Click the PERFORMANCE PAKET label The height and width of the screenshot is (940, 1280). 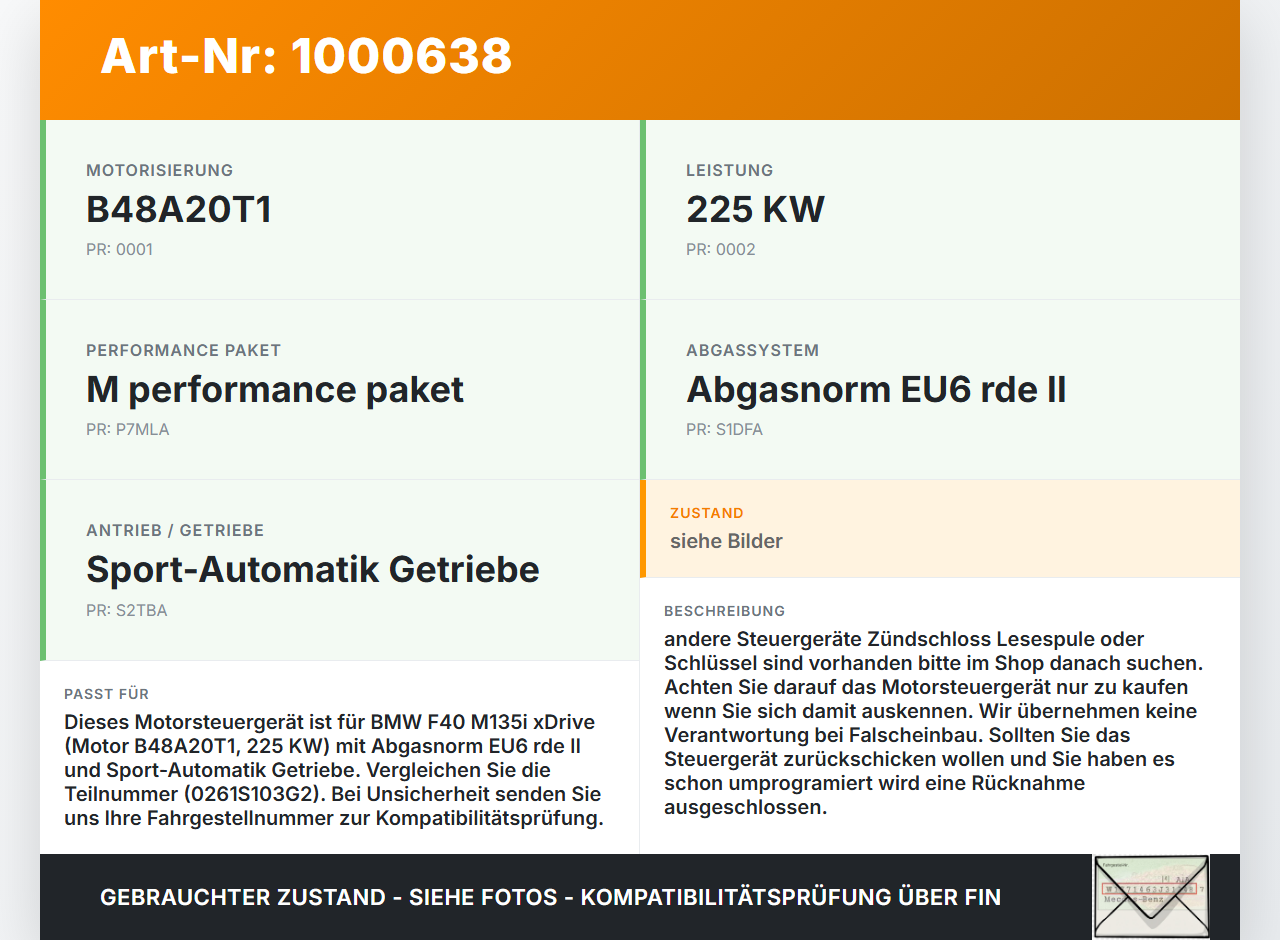(184, 350)
